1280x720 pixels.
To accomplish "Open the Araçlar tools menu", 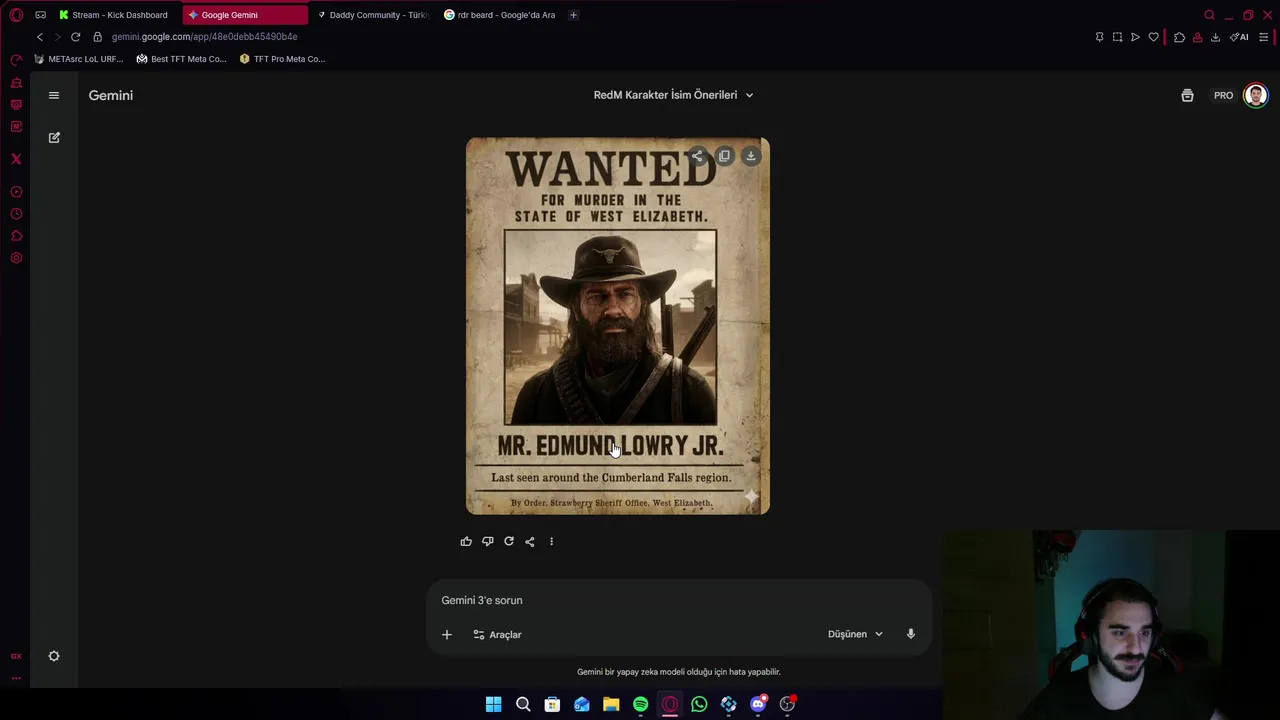I will click(497, 634).
